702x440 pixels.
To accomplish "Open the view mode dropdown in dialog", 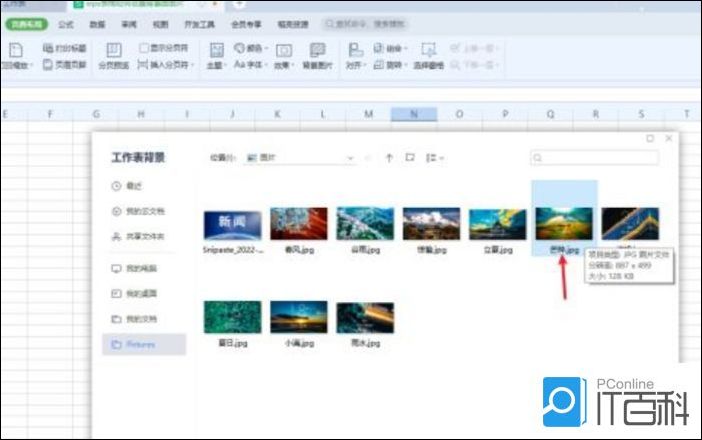I will tap(434, 158).
